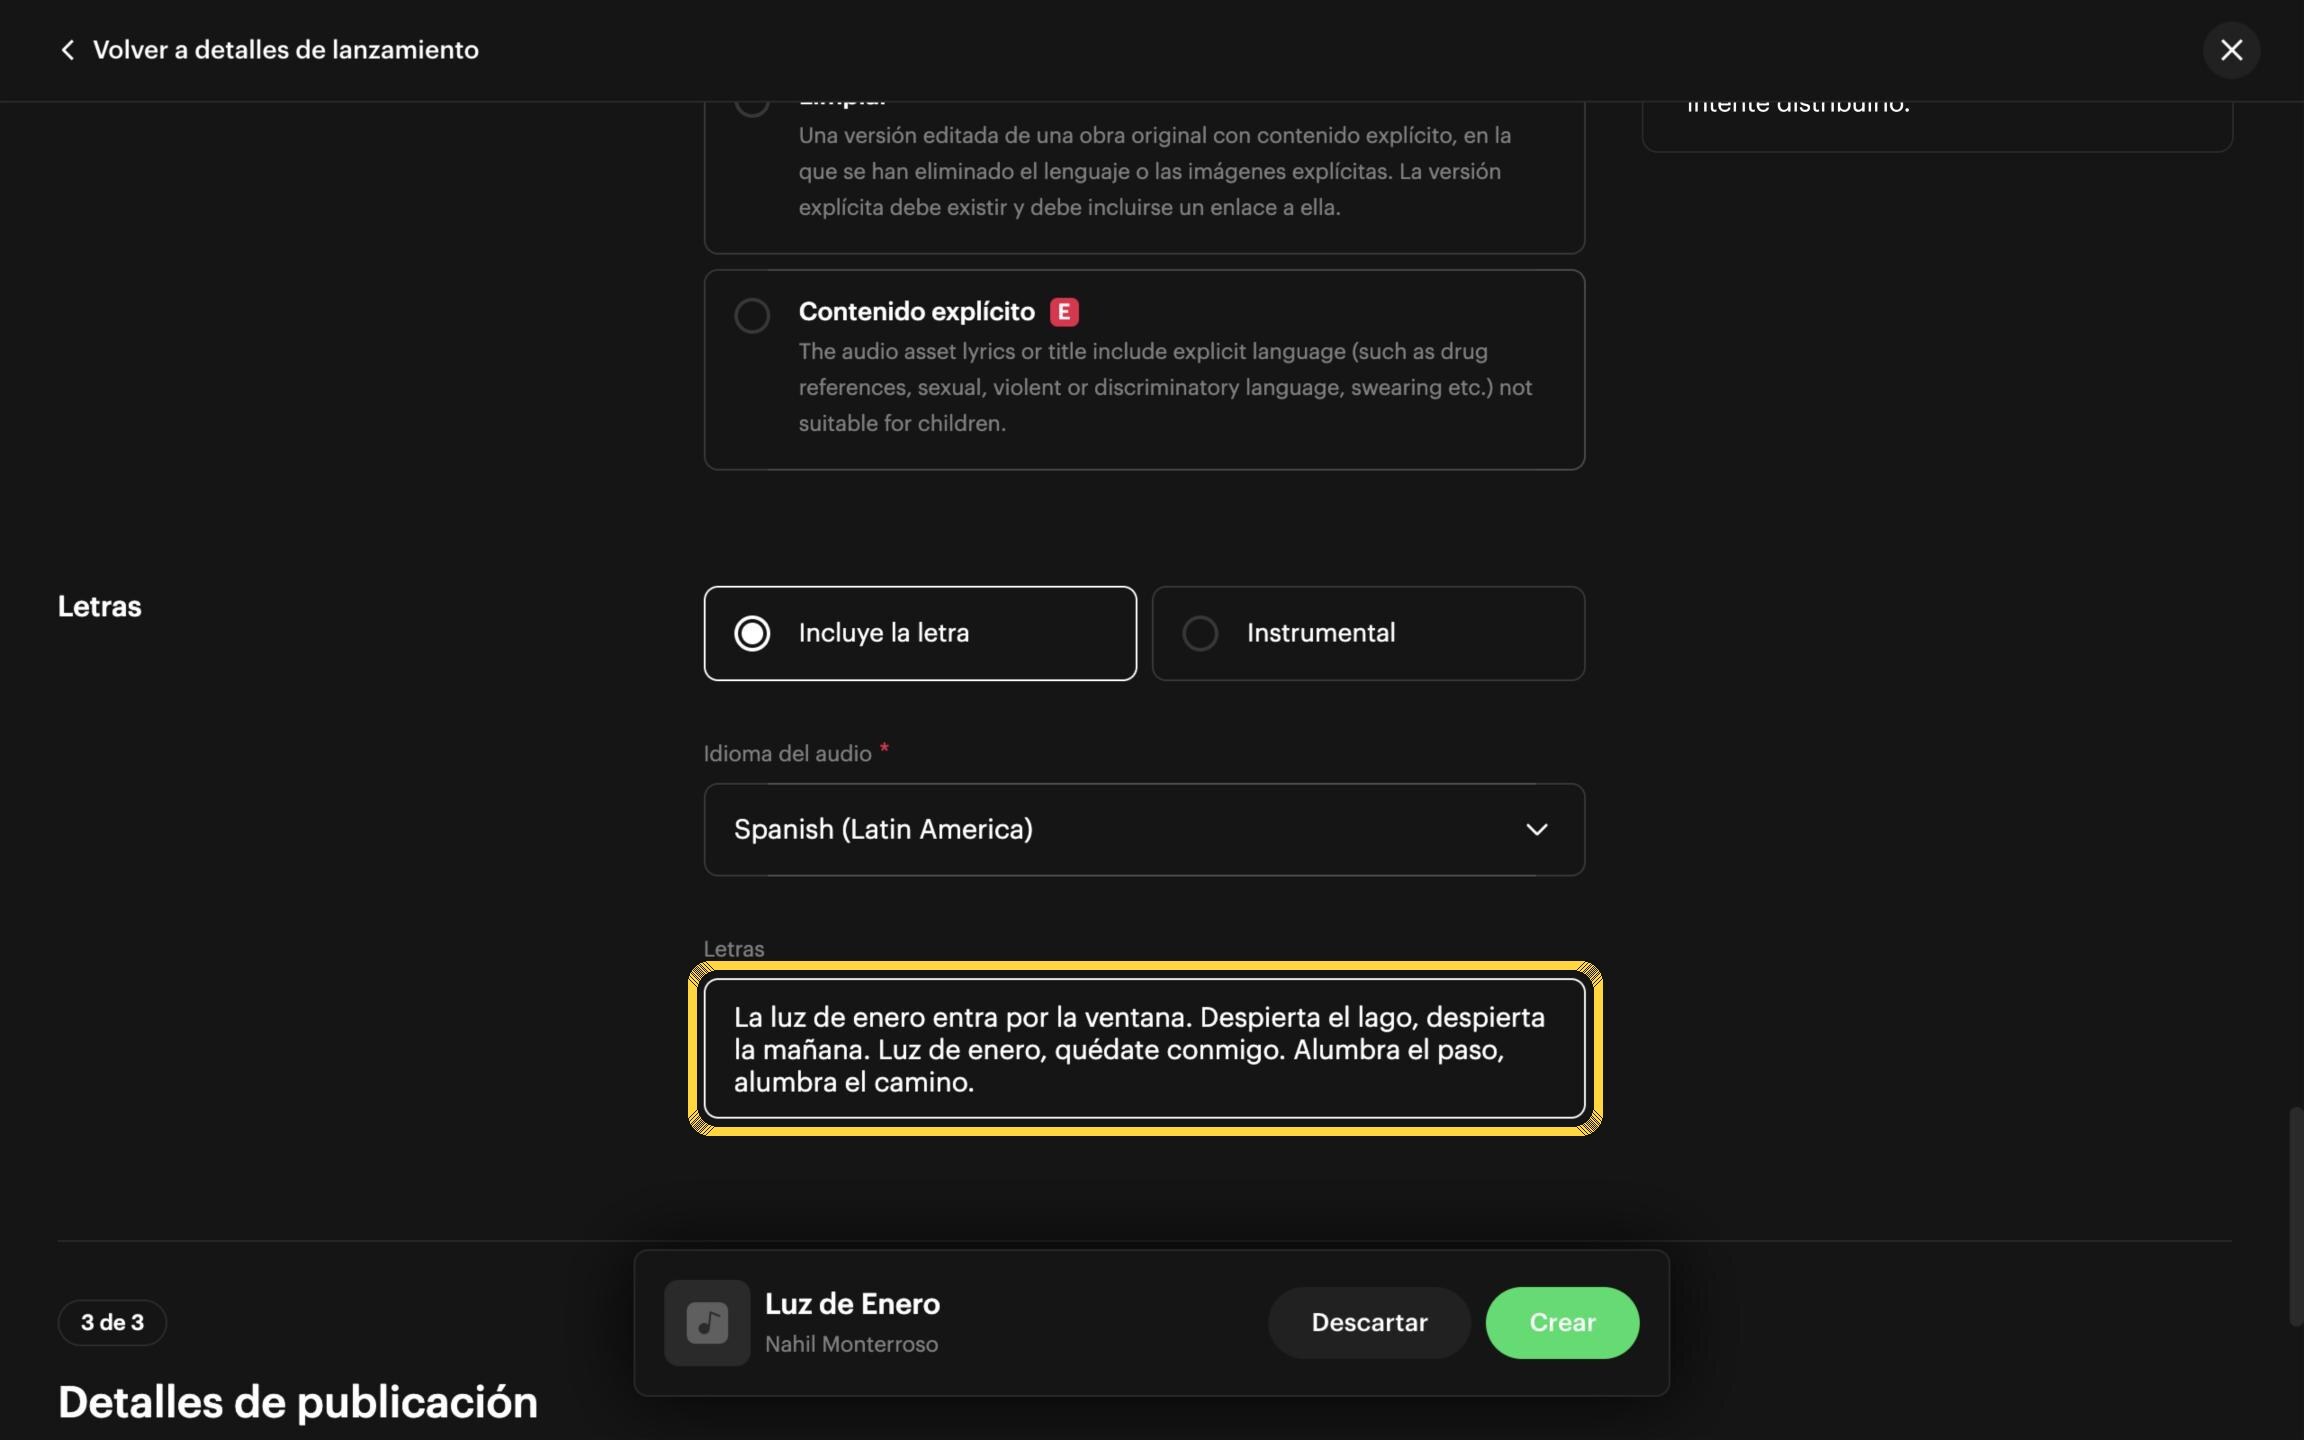
Task: Click the Descartar button
Action: [1369, 1322]
